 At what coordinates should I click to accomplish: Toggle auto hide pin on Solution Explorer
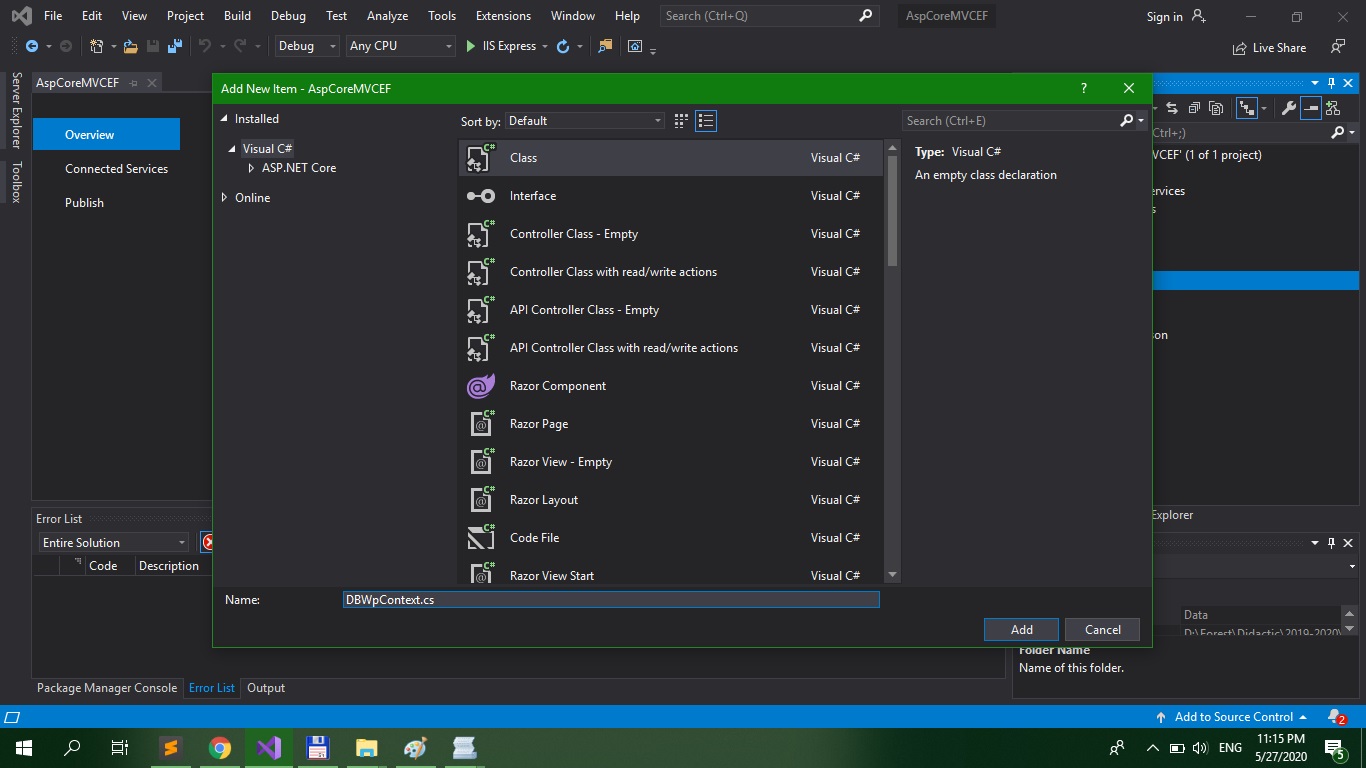(x=1331, y=83)
